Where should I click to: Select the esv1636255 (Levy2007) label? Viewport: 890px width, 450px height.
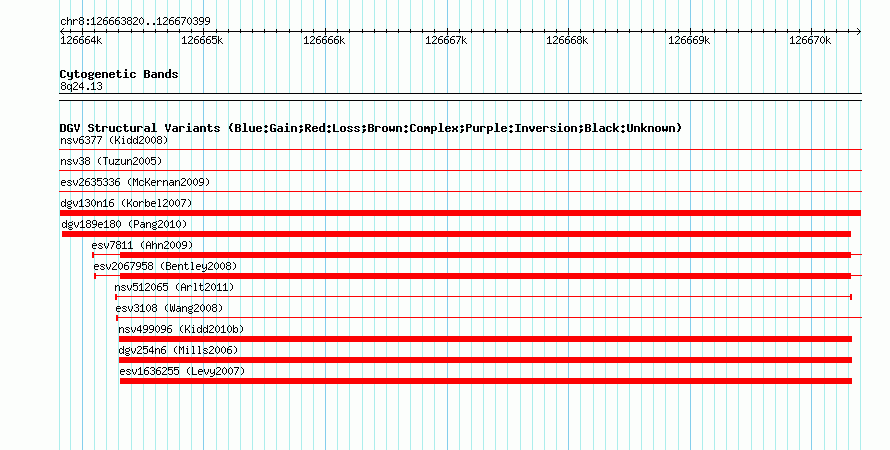tap(182, 371)
